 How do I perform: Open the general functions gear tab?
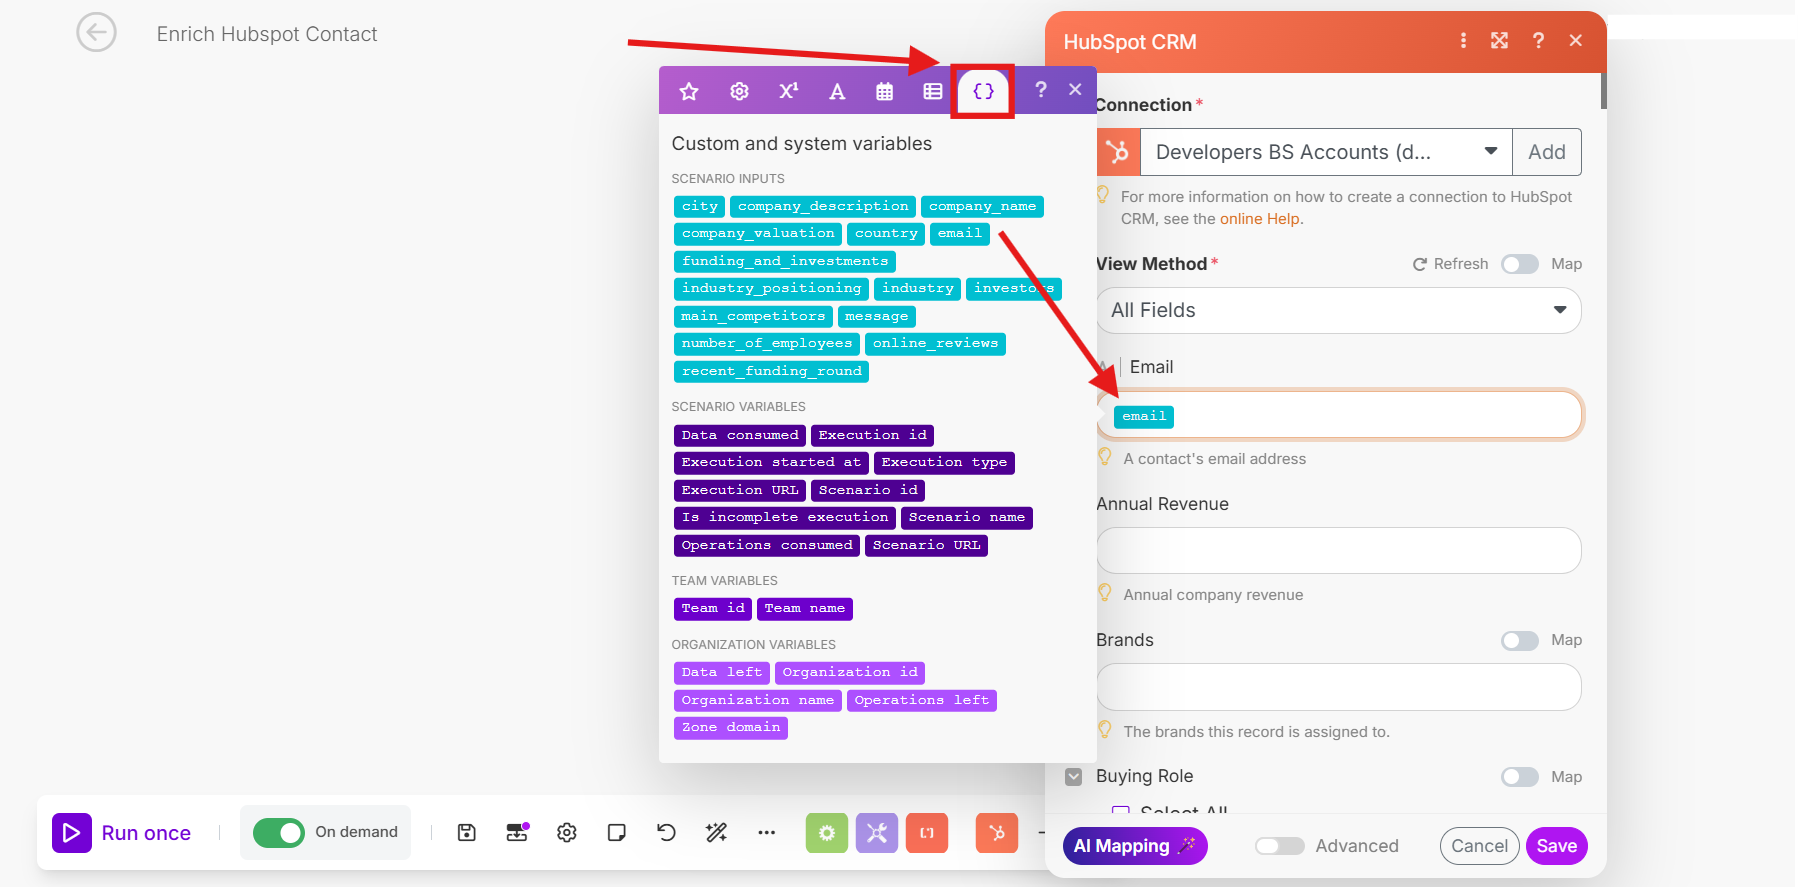pos(739,92)
